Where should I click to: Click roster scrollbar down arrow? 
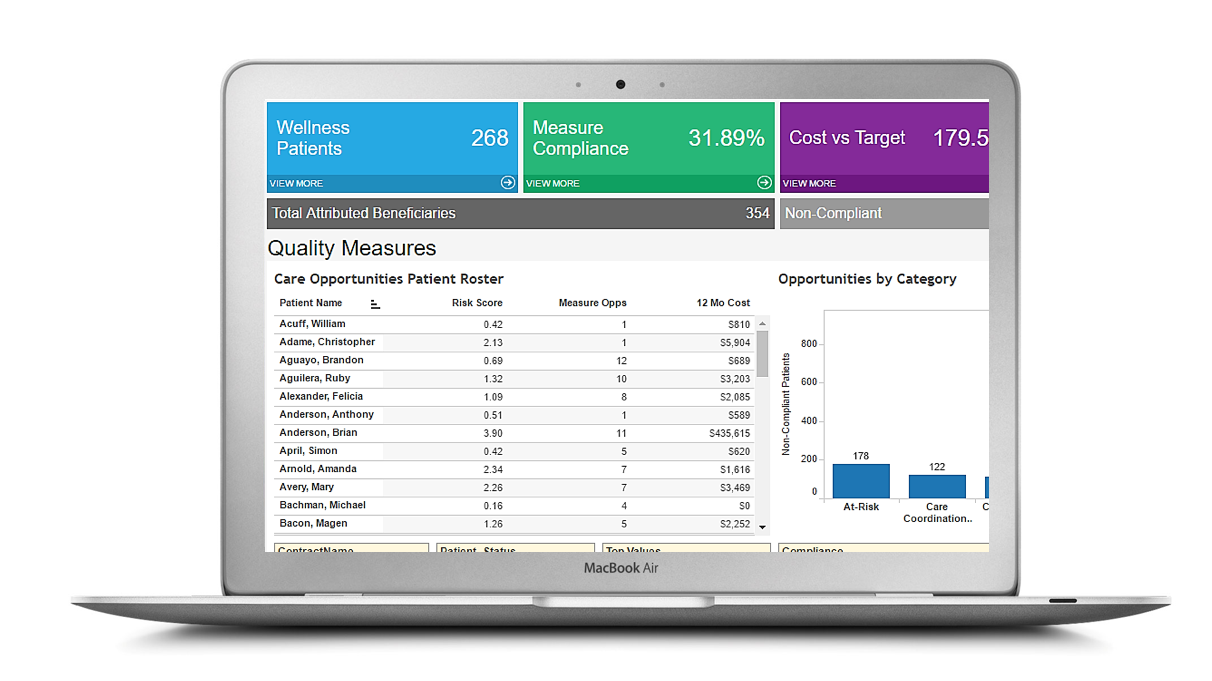click(x=763, y=526)
